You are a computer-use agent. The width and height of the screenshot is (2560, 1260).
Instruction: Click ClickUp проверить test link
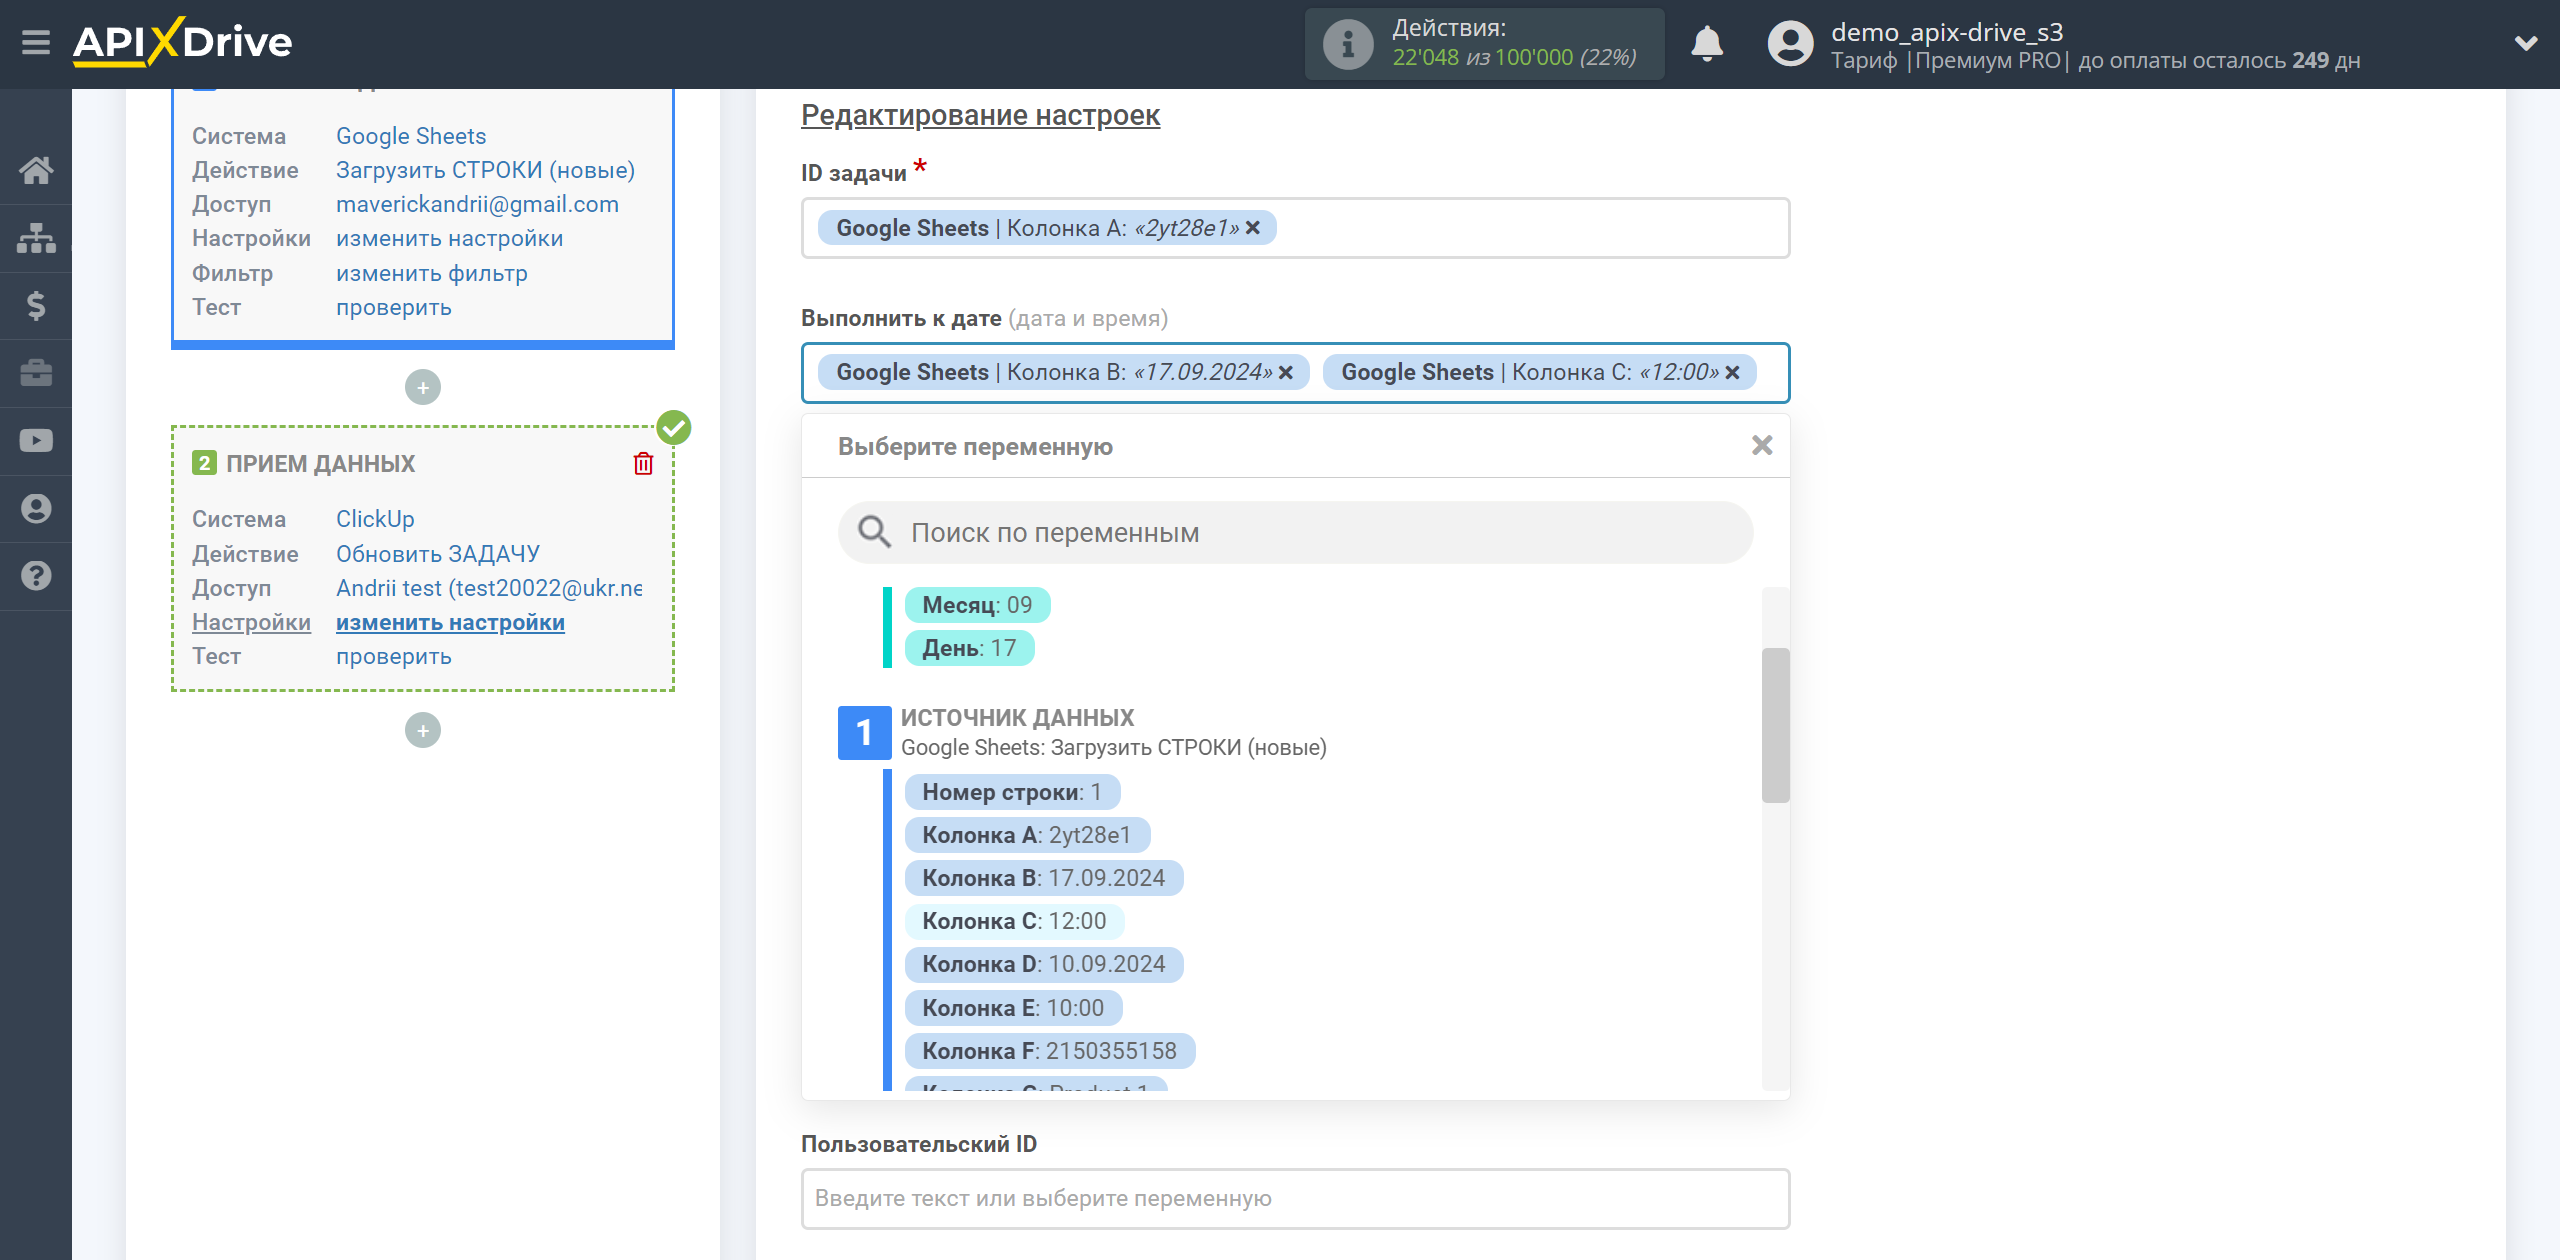pos(393,656)
